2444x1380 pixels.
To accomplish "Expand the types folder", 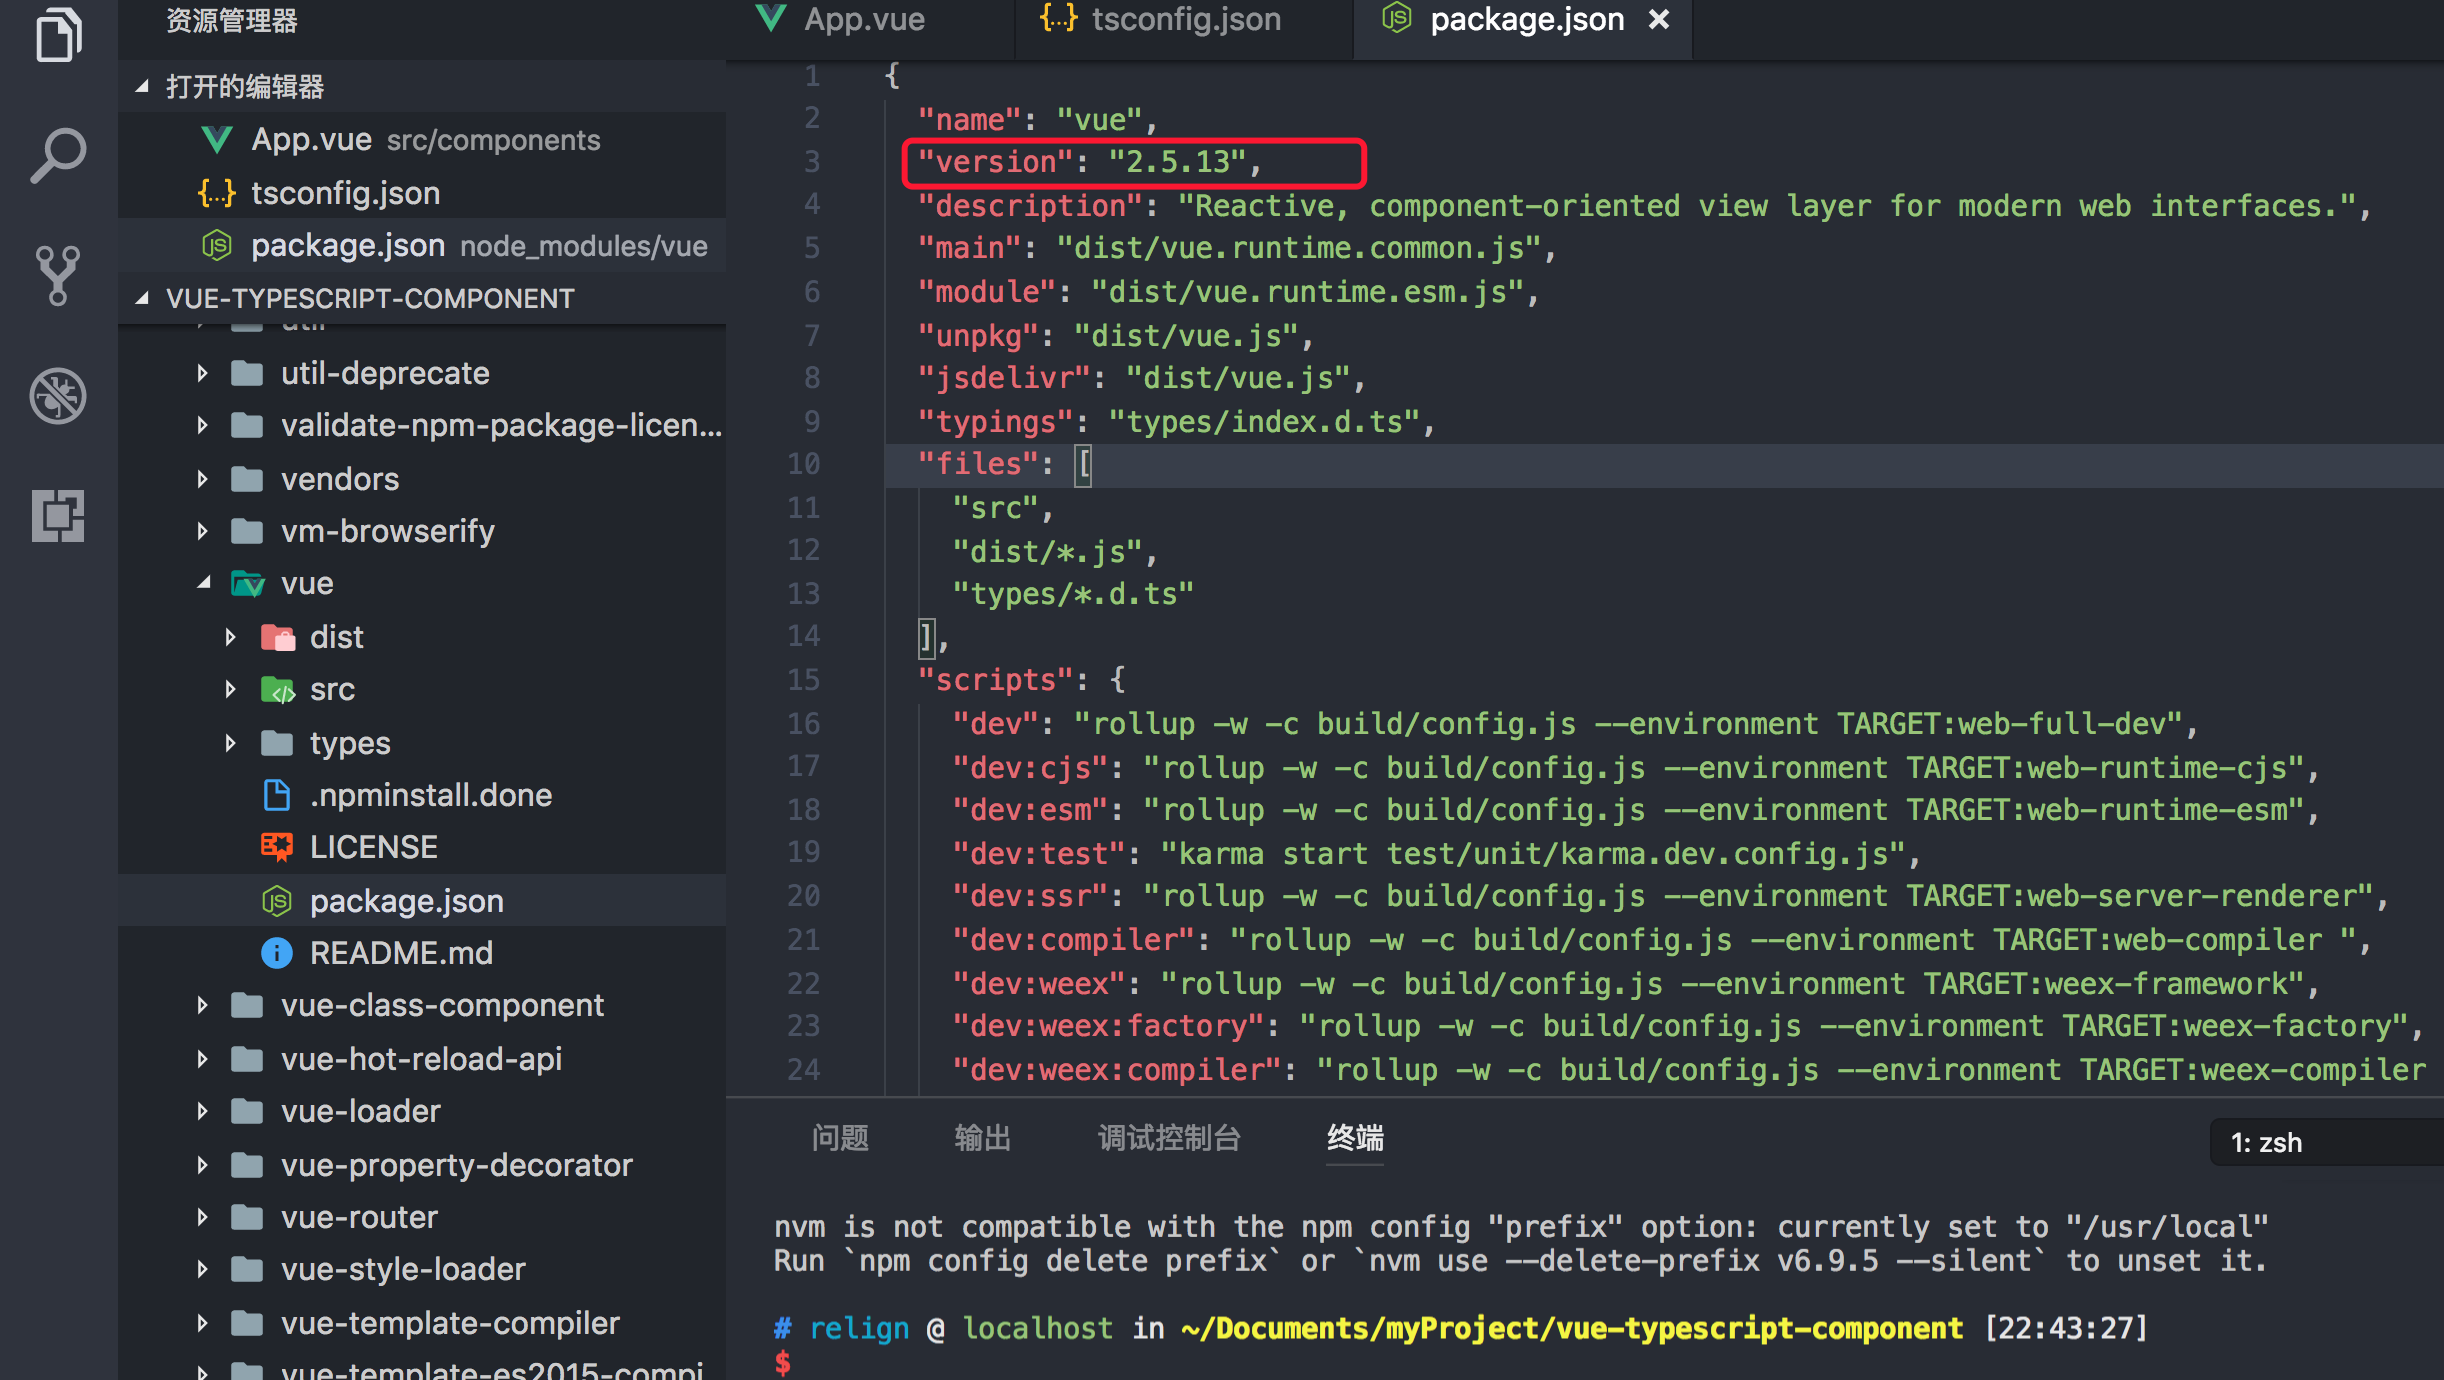I will tap(231, 742).
